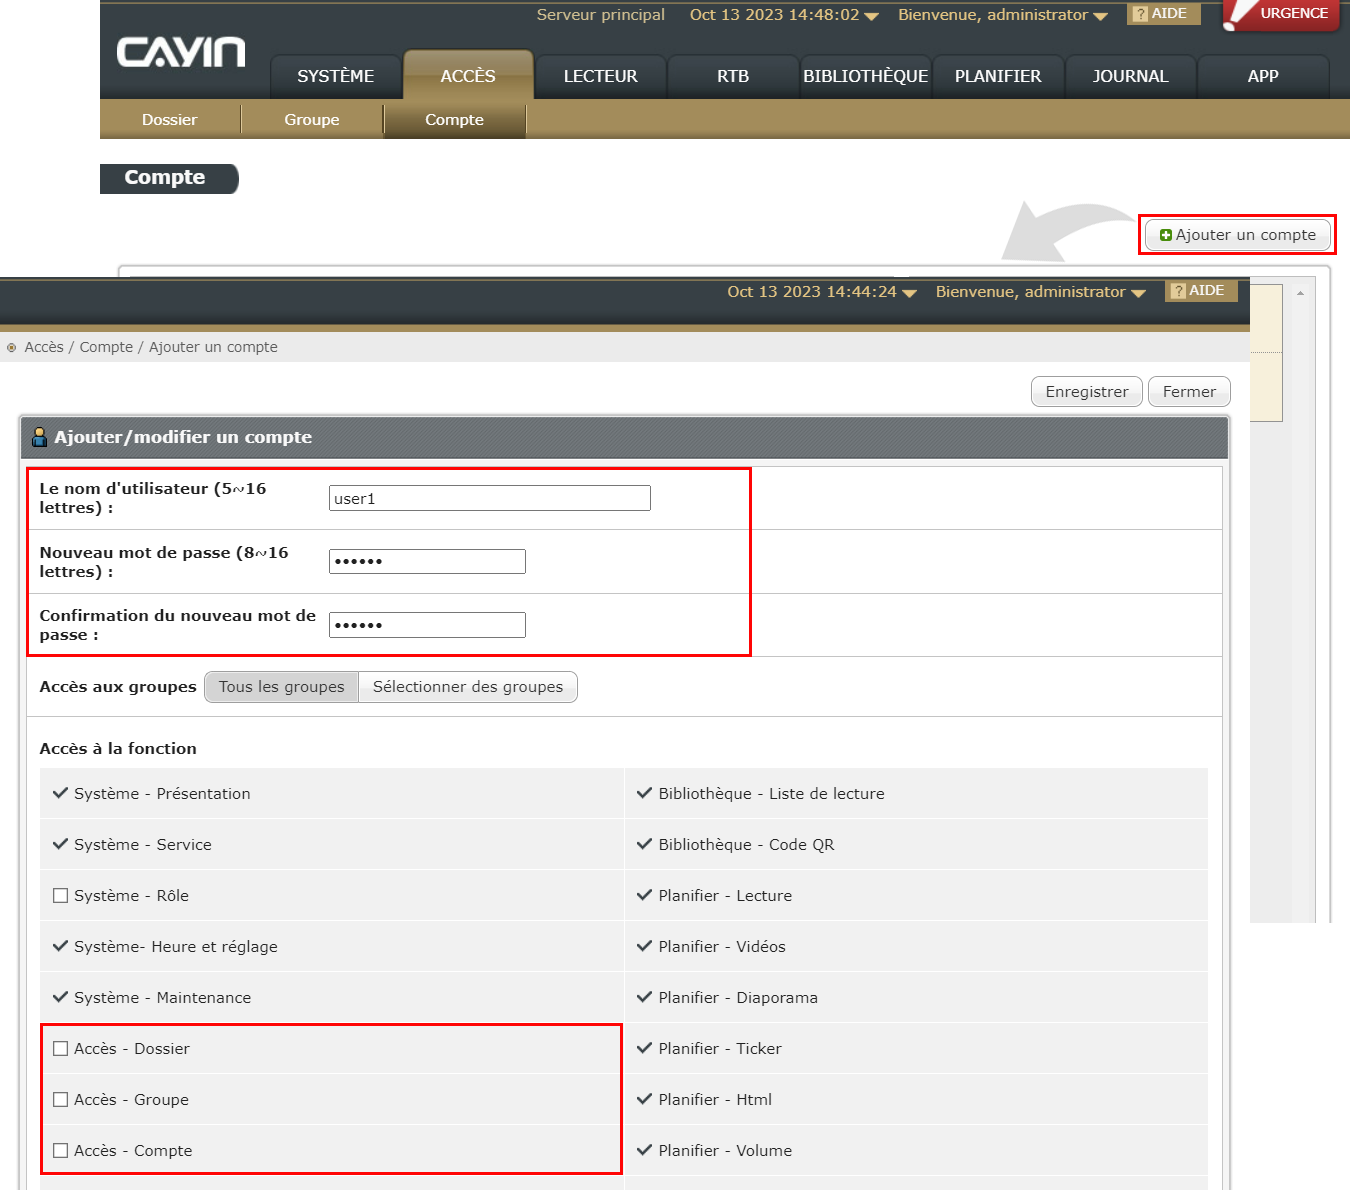Enable Accès - Groupe checkbox
1350x1190 pixels.
tap(61, 1100)
